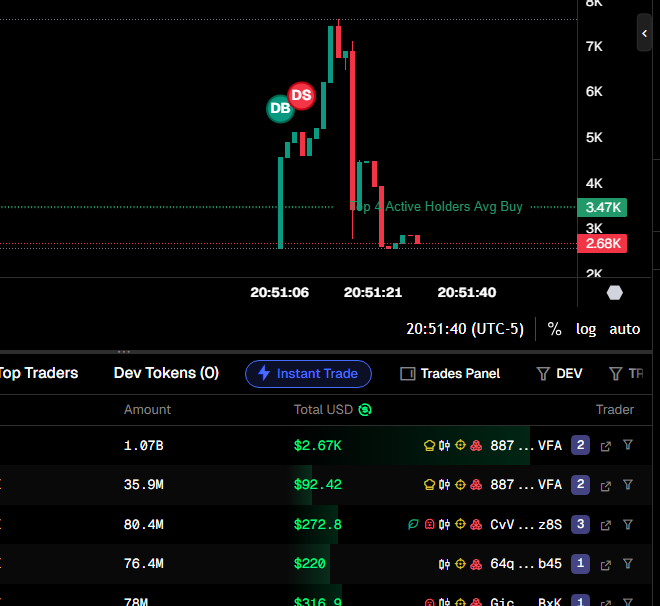Click the red cluster icon in the 64q...b45 row

[476, 564]
